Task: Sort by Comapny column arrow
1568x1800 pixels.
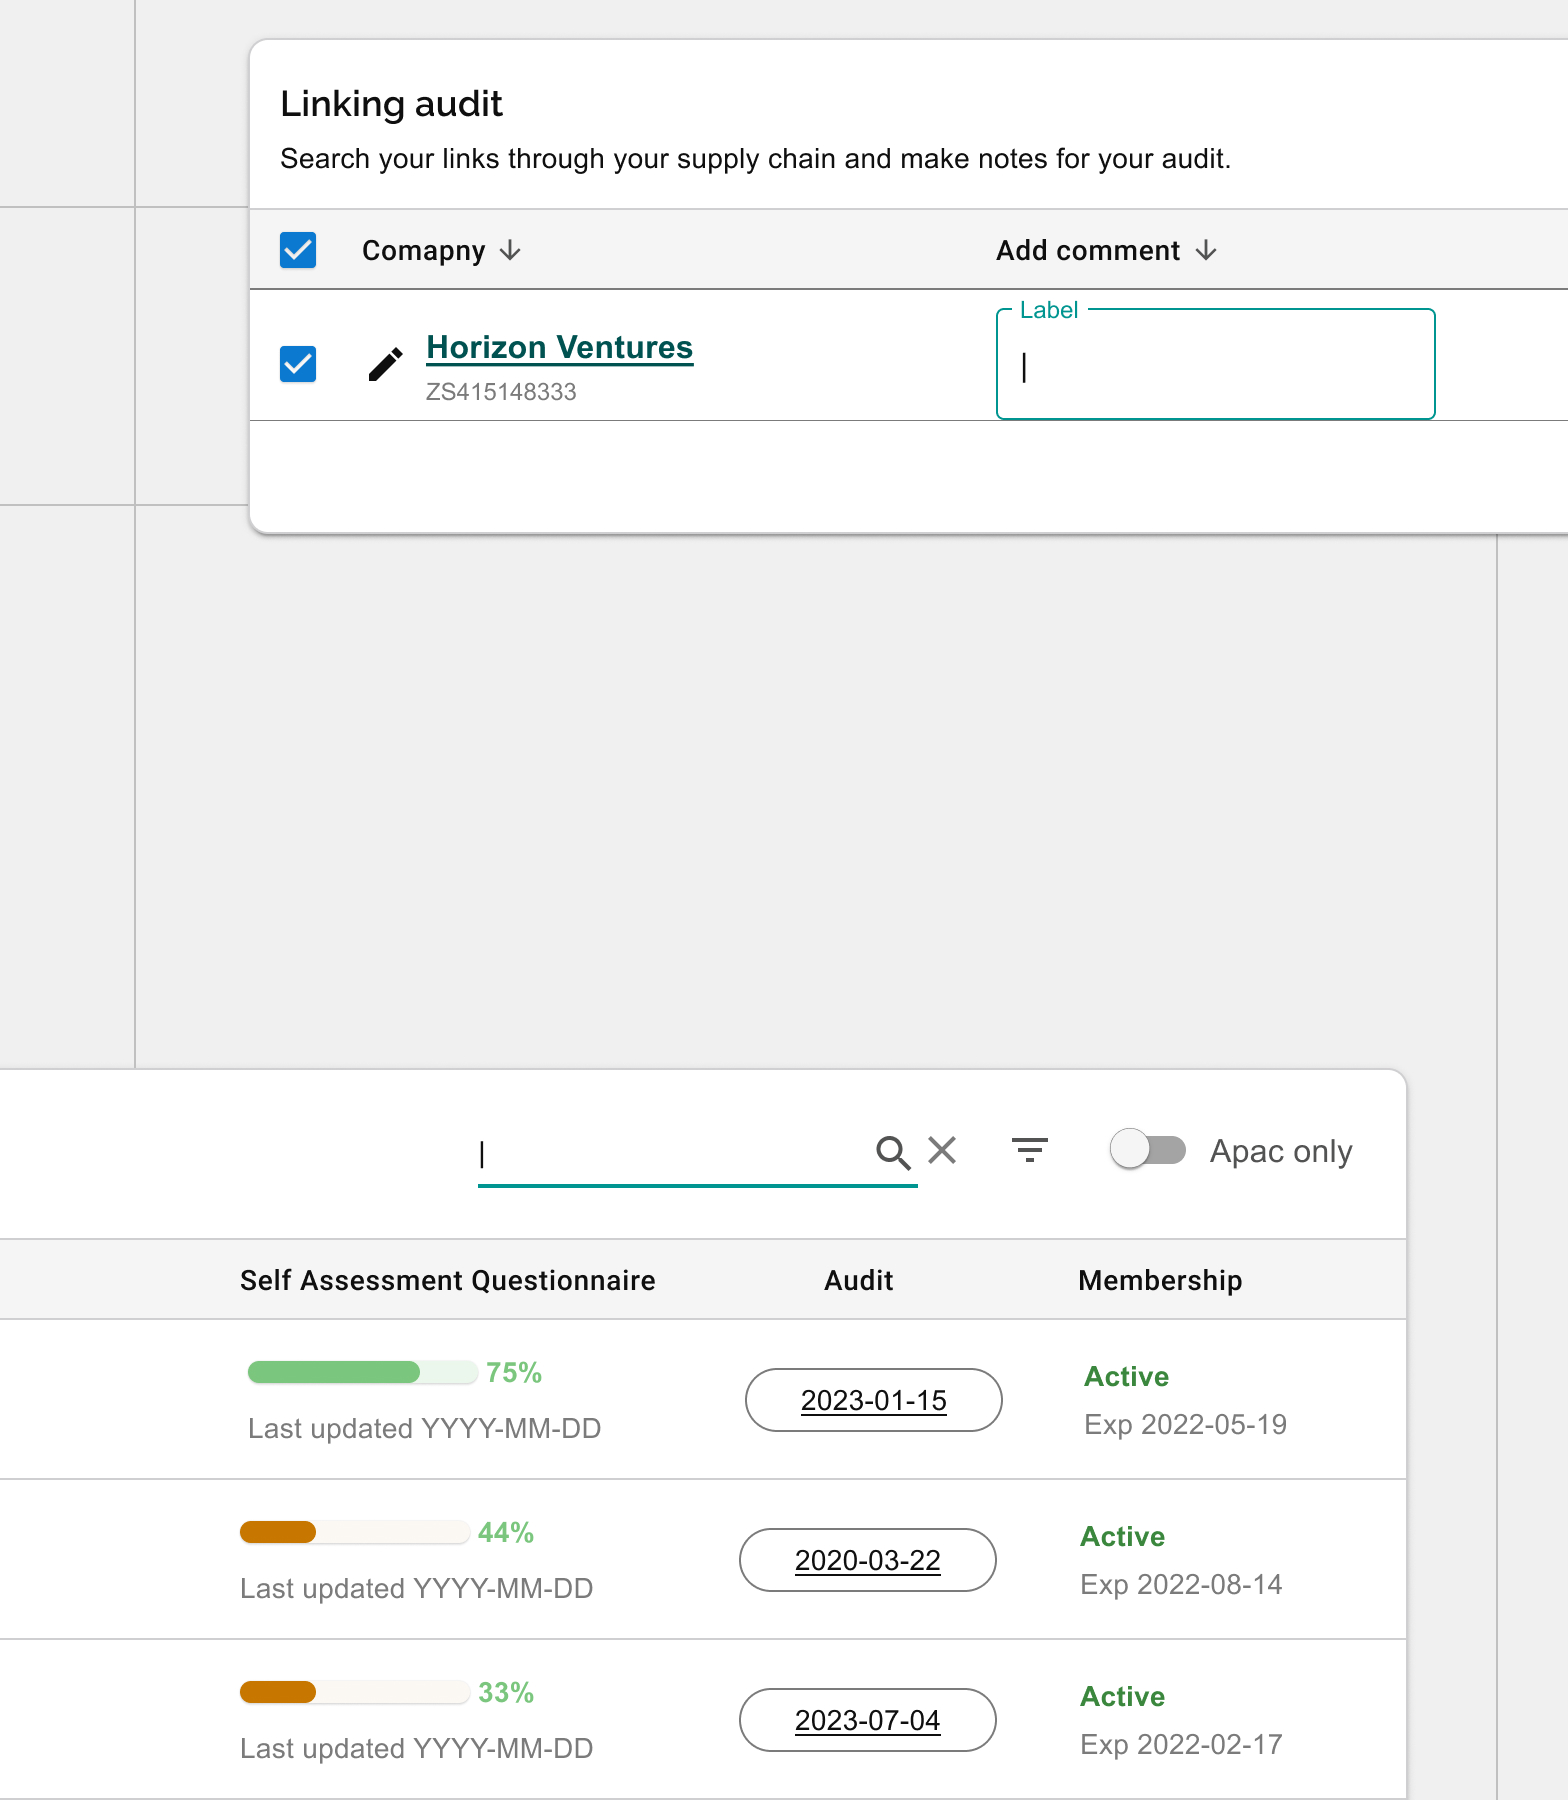Action: 510,250
